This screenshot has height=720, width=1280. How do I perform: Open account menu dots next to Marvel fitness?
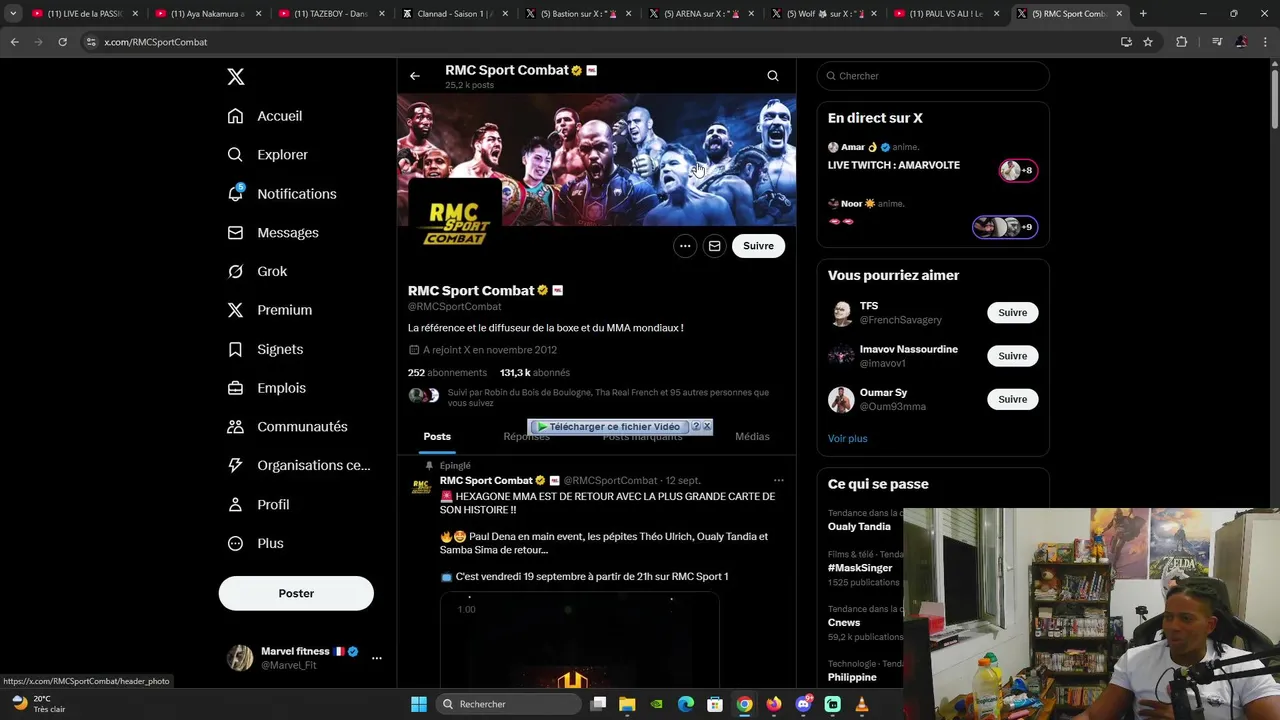click(377, 658)
